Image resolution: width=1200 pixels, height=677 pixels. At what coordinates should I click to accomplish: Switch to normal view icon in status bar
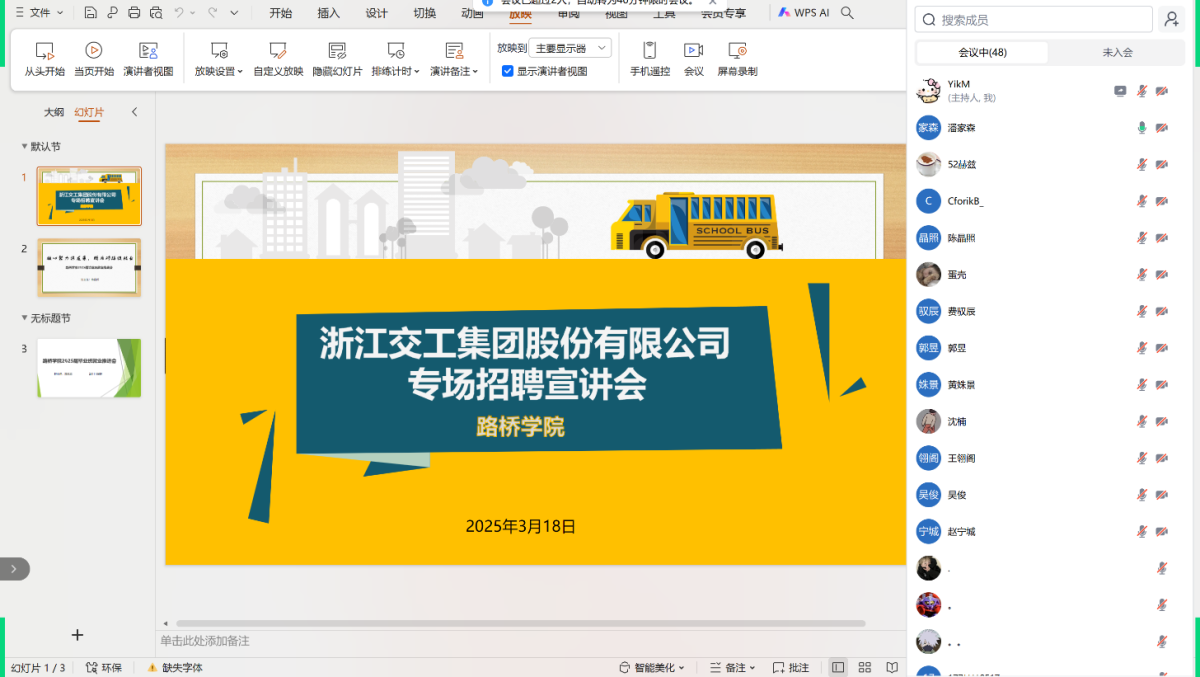coord(838,667)
